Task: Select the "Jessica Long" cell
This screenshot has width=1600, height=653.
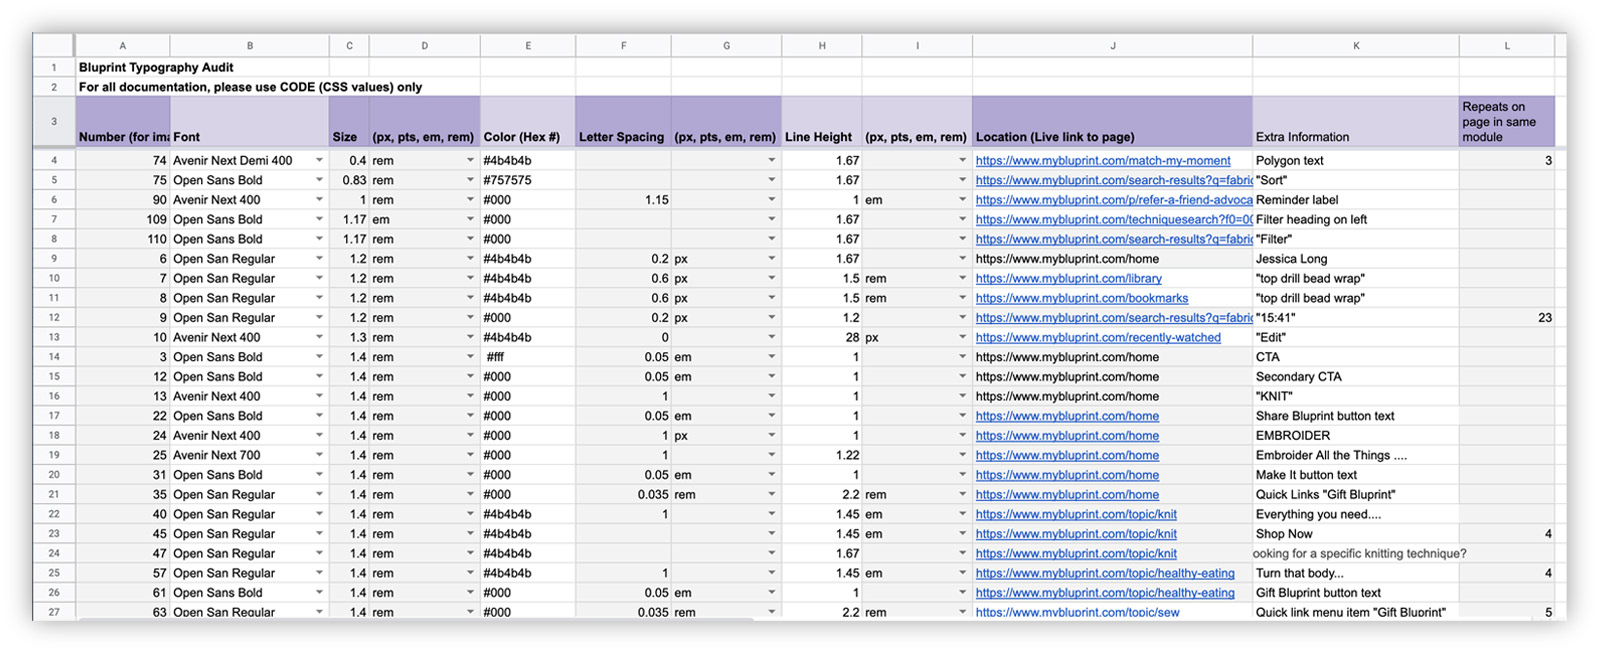Action: coord(1356,259)
